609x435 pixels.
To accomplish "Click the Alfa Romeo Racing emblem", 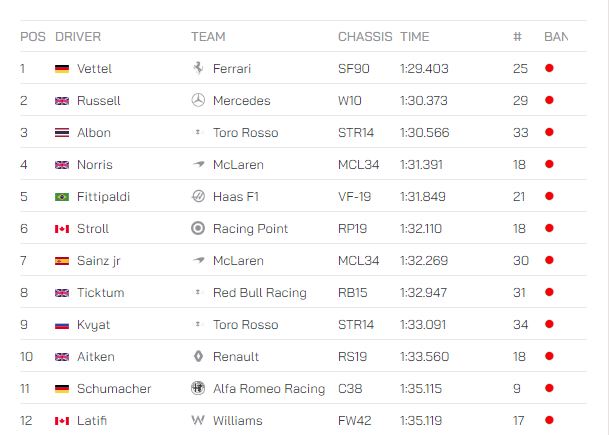I will click(x=198, y=388).
